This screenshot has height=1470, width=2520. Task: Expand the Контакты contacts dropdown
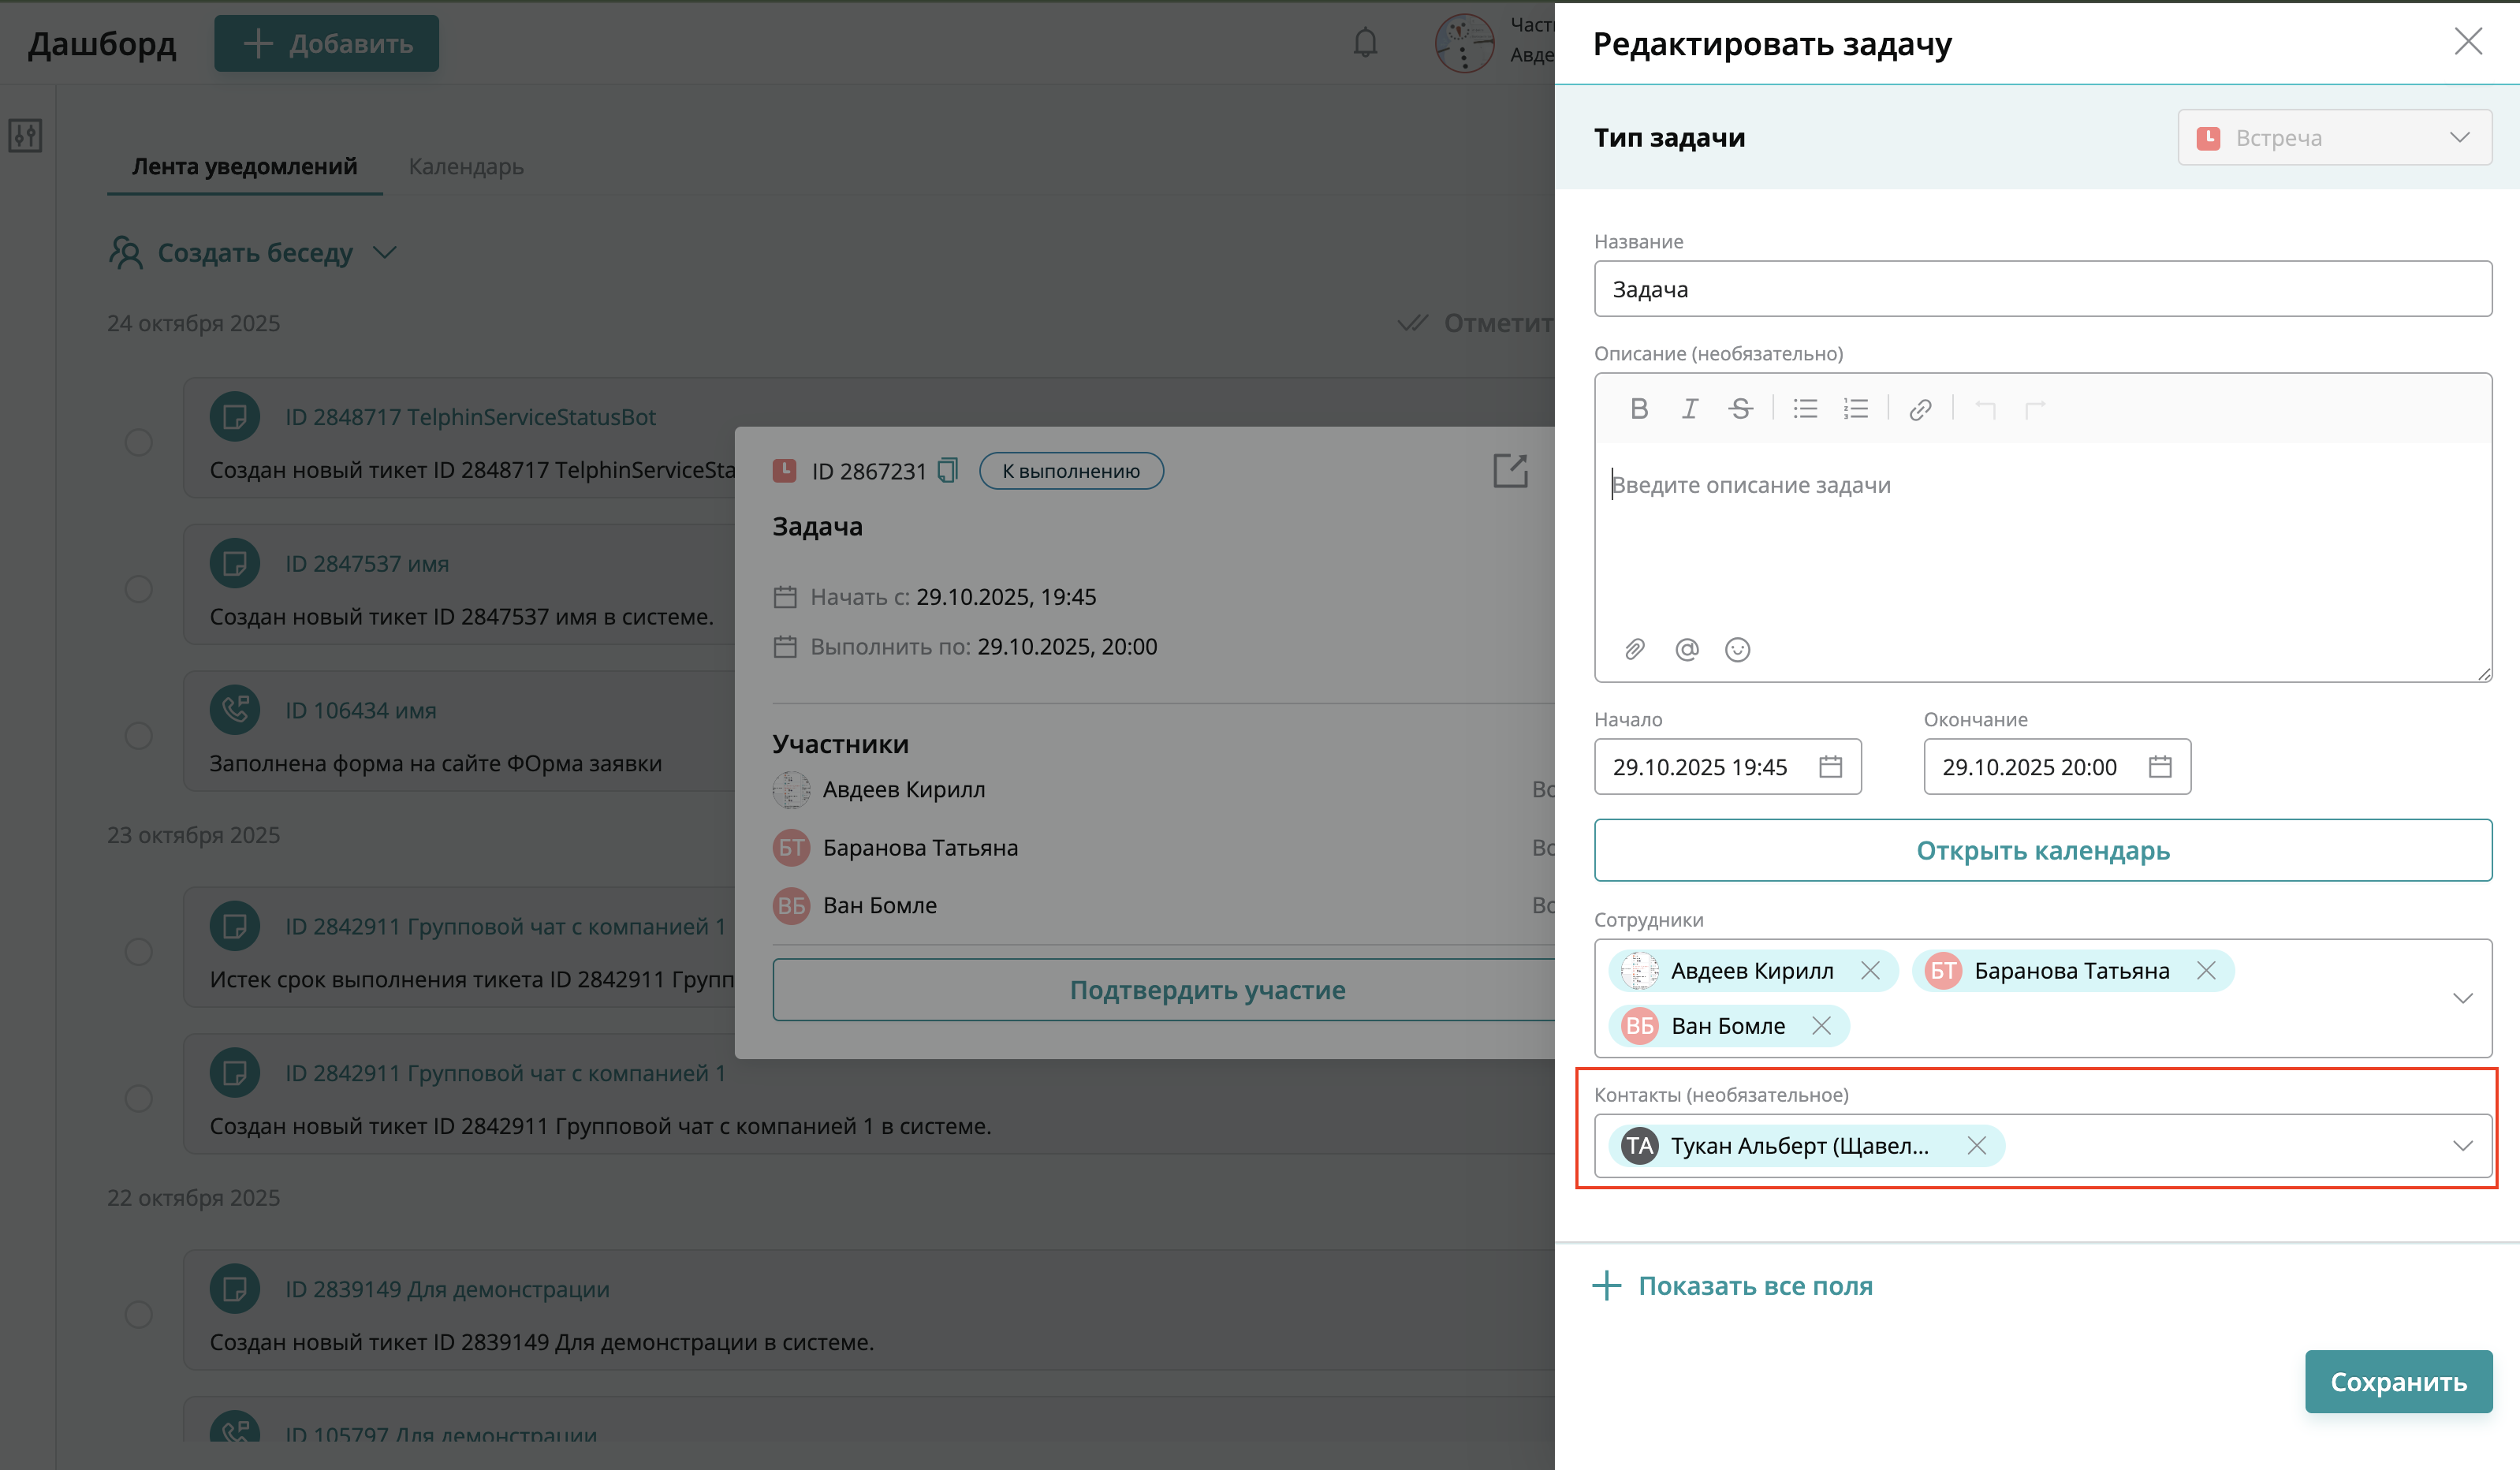coord(2462,1145)
